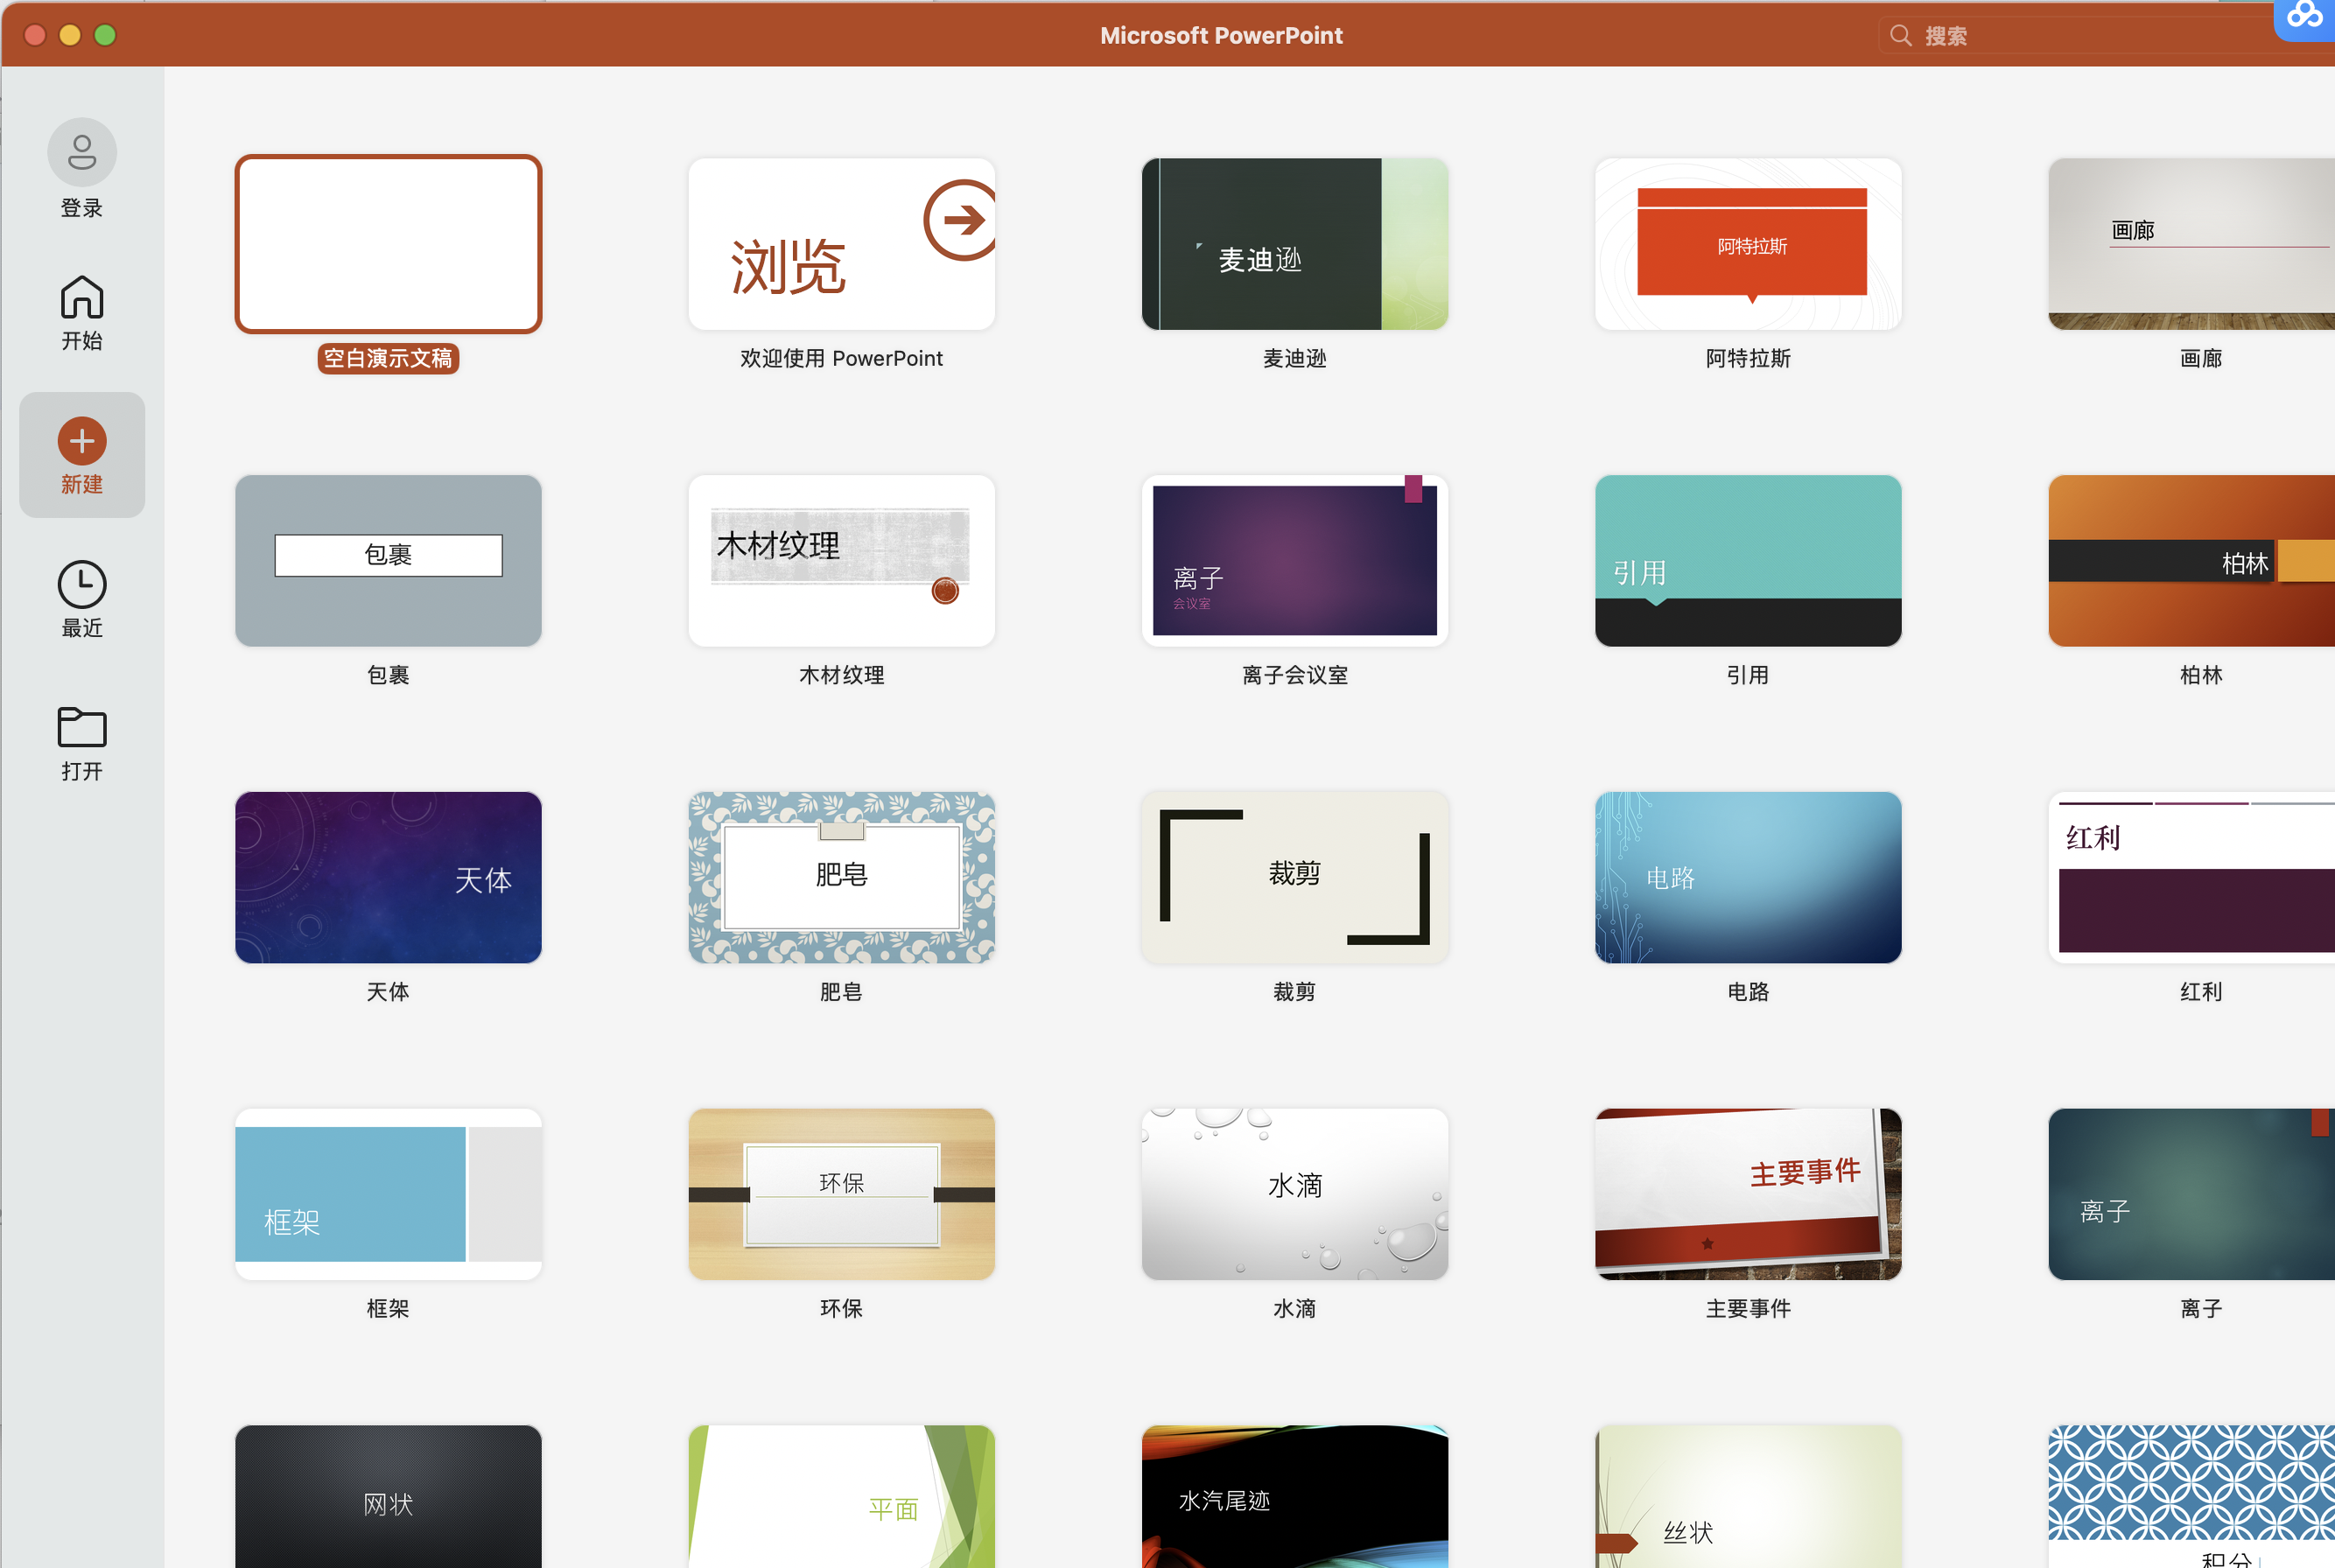Click the cloud icon at top right
This screenshot has width=2335, height=1568.
click(2305, 16)
